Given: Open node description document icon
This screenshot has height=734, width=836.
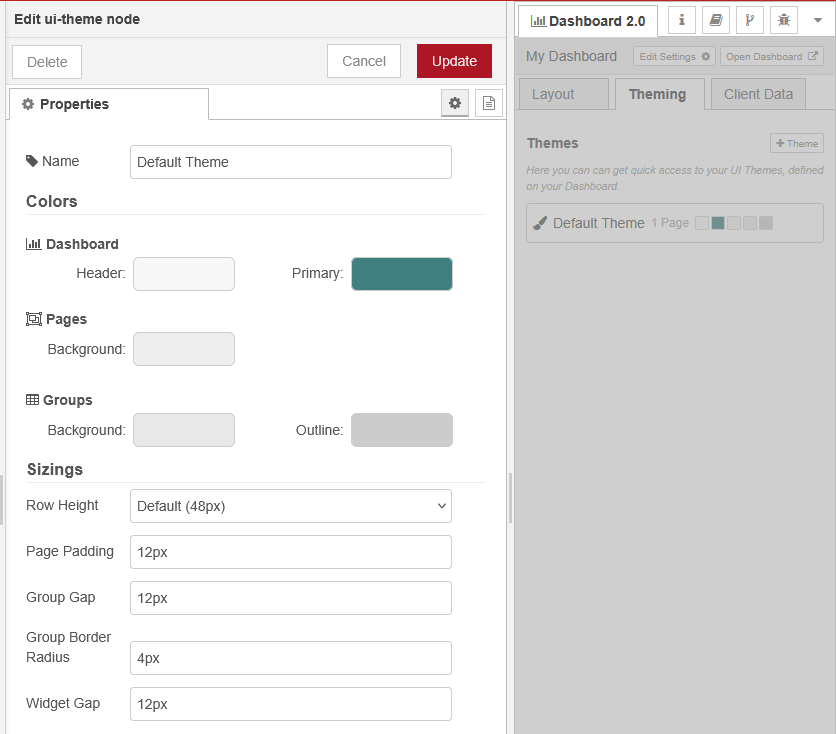Looking at the screenshot, I should [489, 103].
